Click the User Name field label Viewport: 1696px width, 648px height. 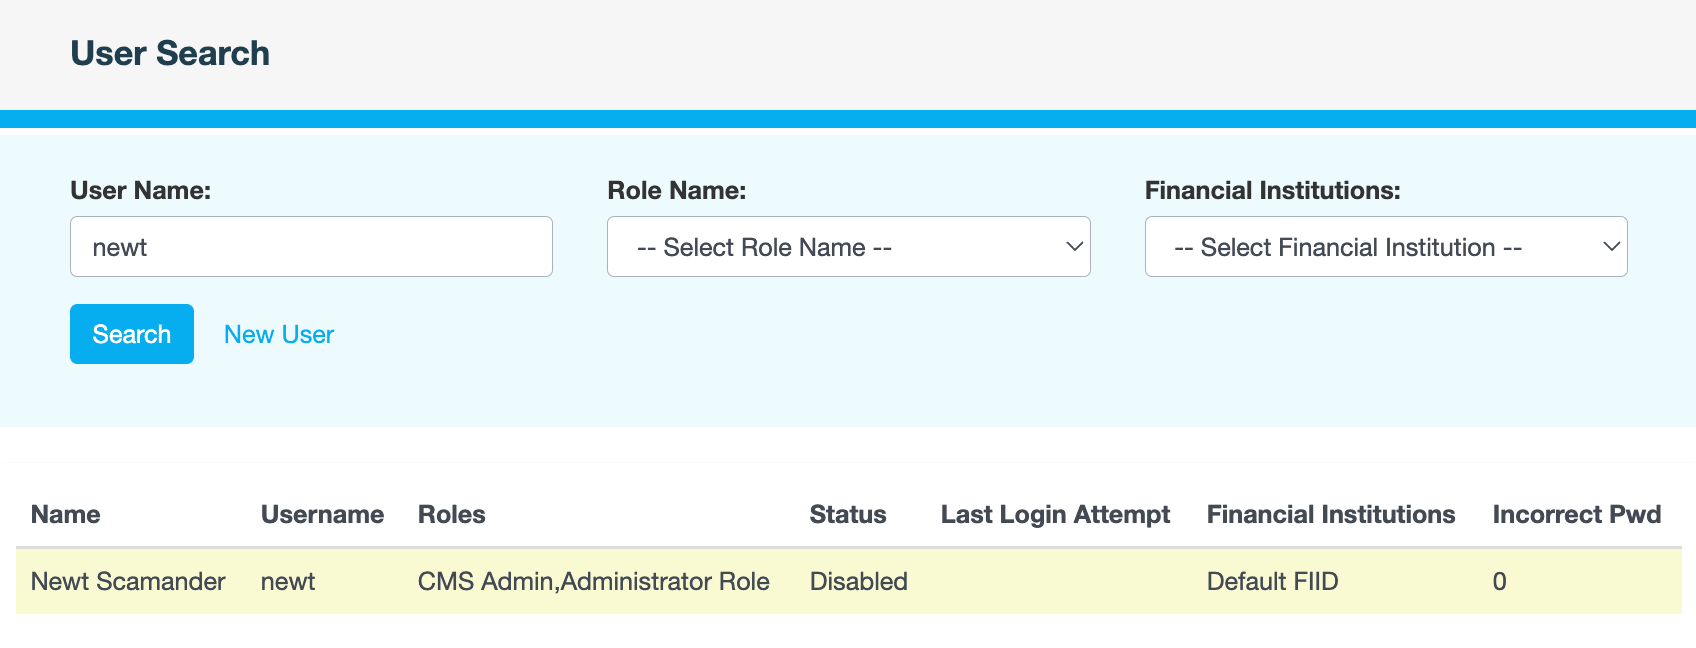coord(140,191)
